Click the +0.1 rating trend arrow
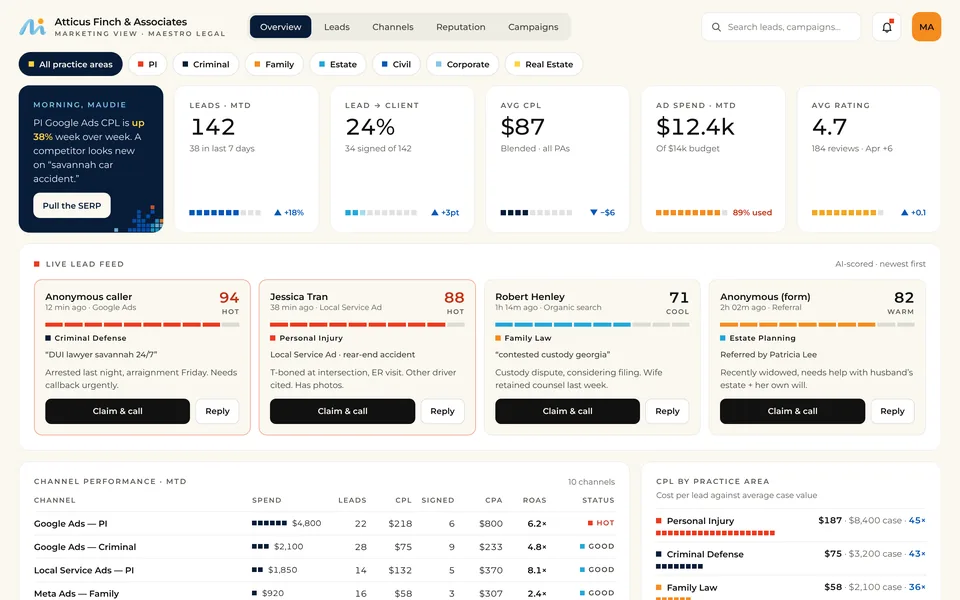This screenshot has width=960, height=600. (x=904, y=212)
